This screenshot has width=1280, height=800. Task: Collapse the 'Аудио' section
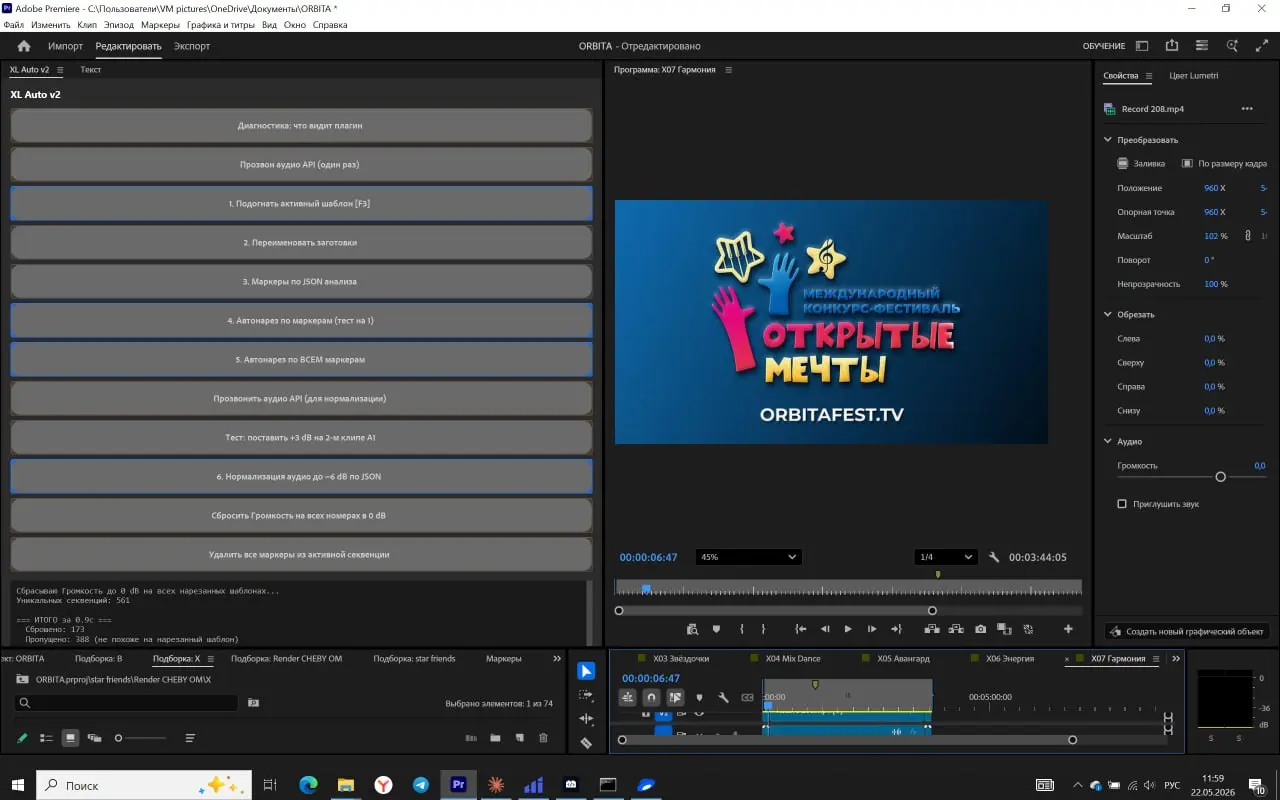(x=1108, y=441)
